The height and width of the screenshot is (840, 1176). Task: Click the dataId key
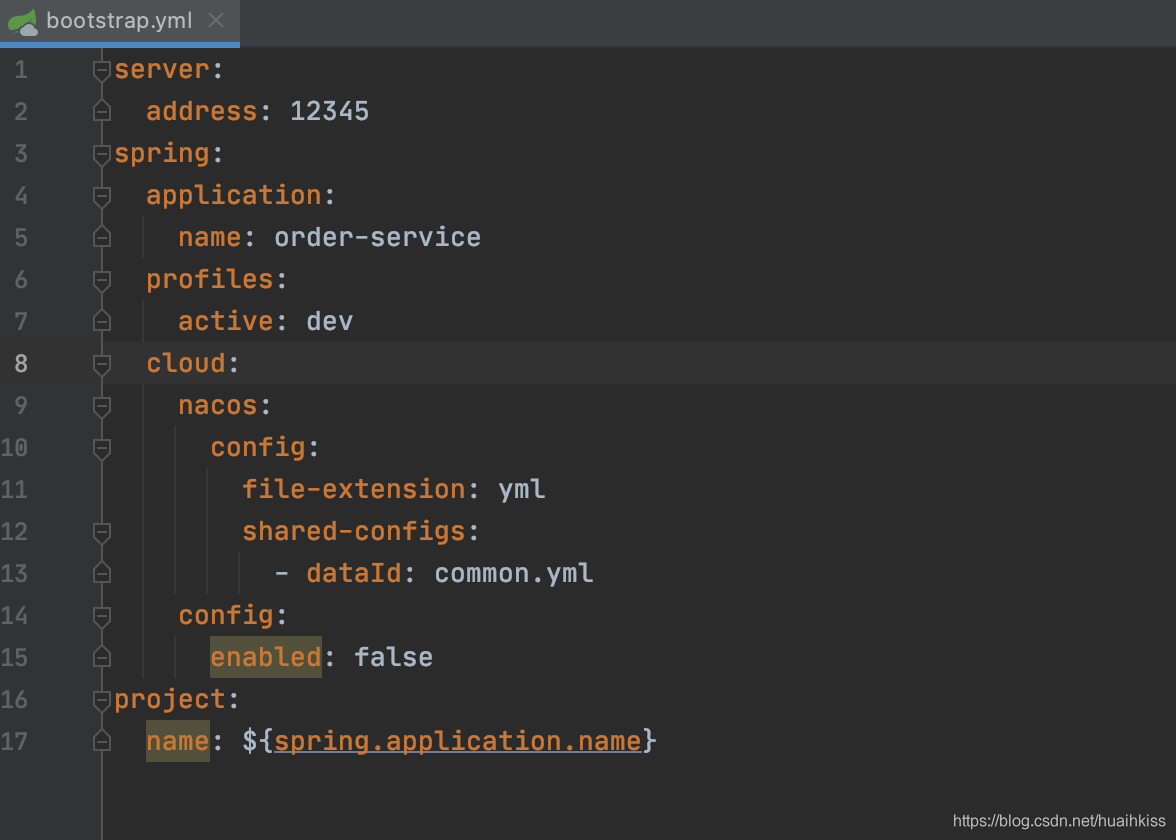pyautogui.click(x=354, y=574)
